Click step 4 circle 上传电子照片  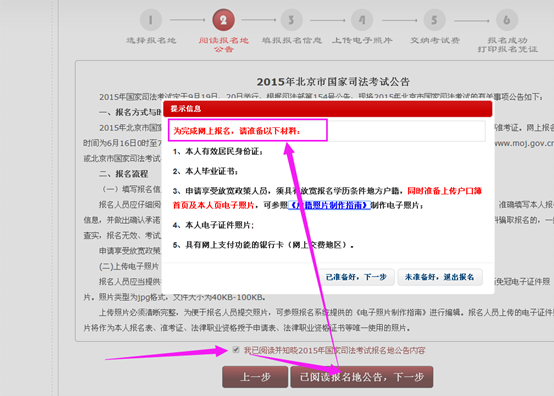coord(362,20)
